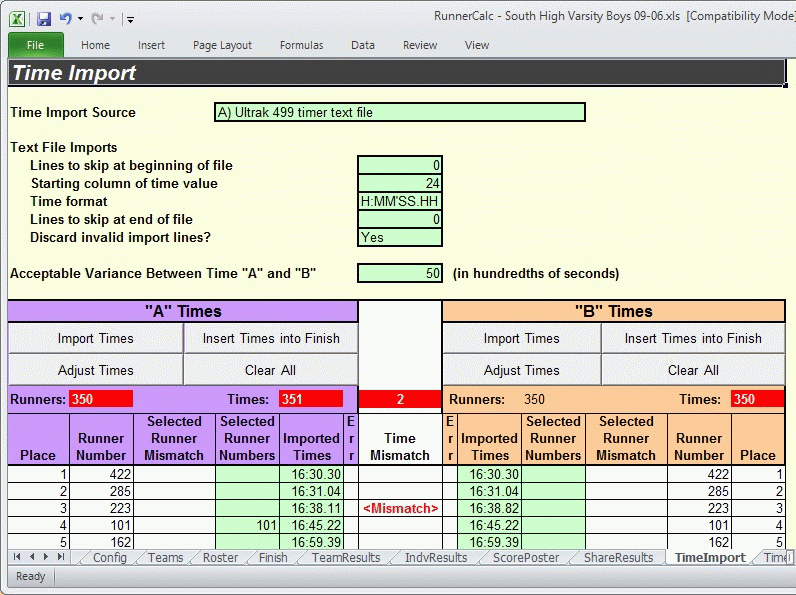Select Lines to skip at beginning field
Image resolution: width=796 pixels, height=595 pixels.
(x=400, y=165)
